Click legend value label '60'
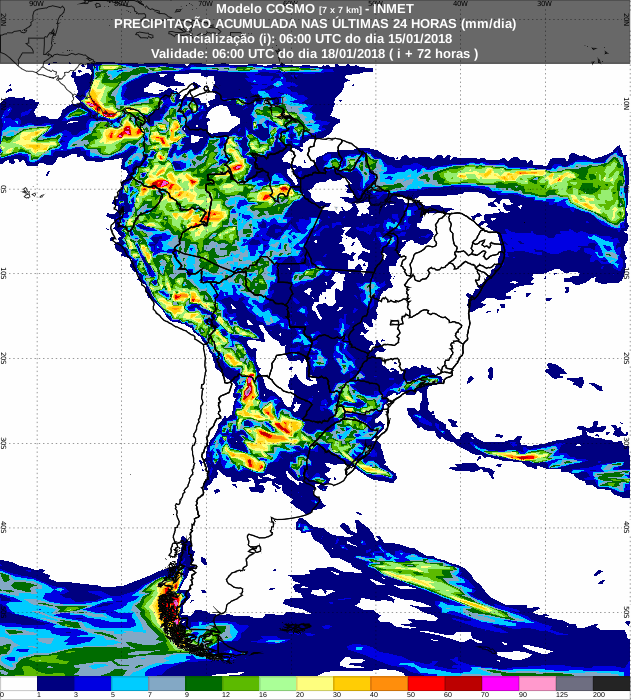Image resolution: width=631 pixels, height=700 pixels. [448, 695]
